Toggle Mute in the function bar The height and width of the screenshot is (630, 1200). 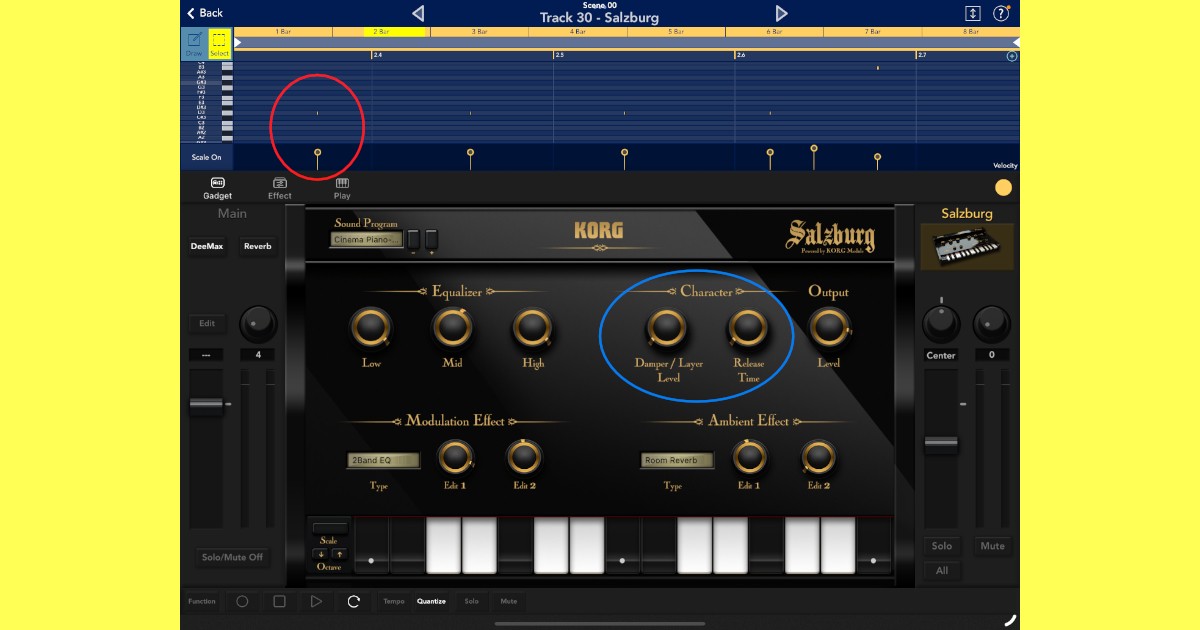click(508, 601)
